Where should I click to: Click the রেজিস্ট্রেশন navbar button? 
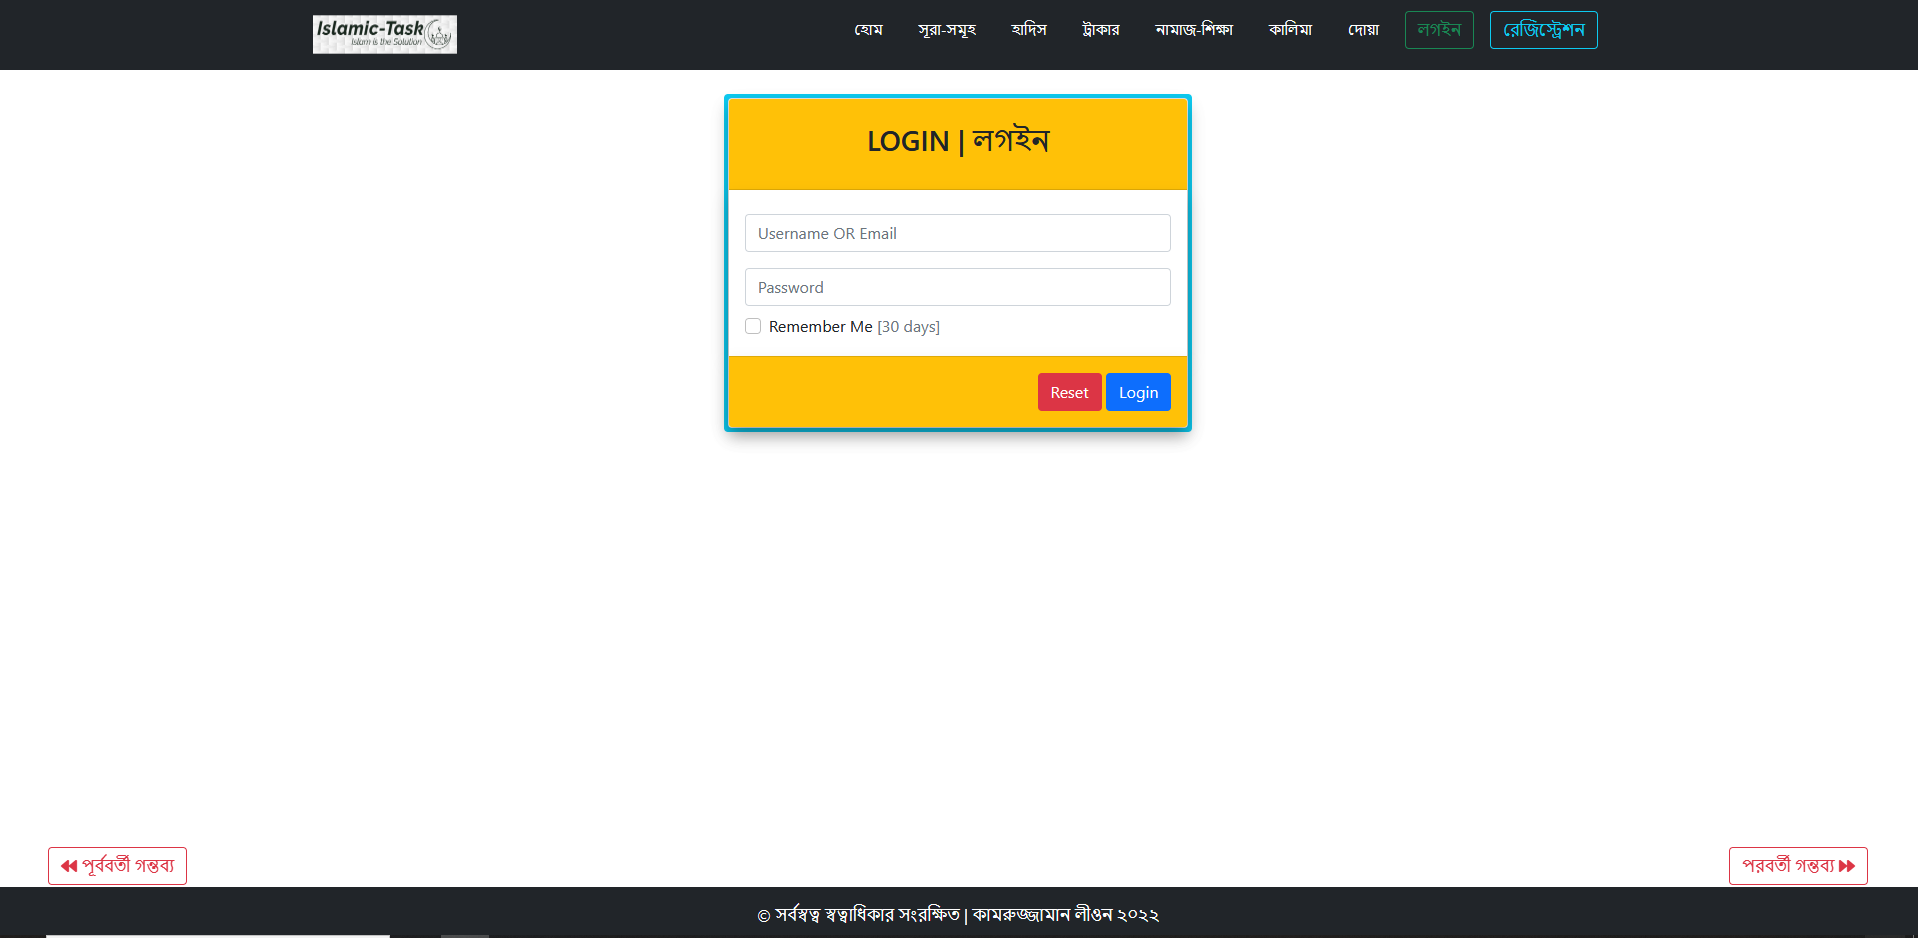click(1544, 30)
